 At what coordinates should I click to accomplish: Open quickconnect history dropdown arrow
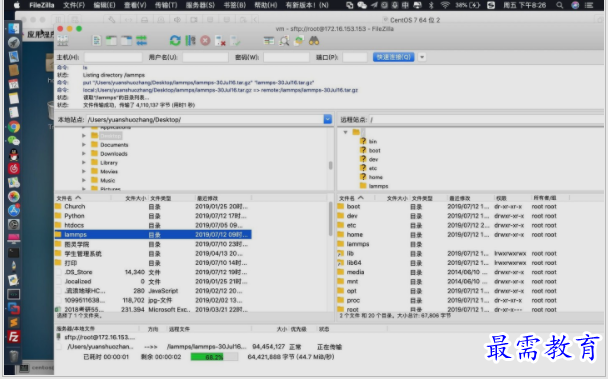tap(422, 57)
